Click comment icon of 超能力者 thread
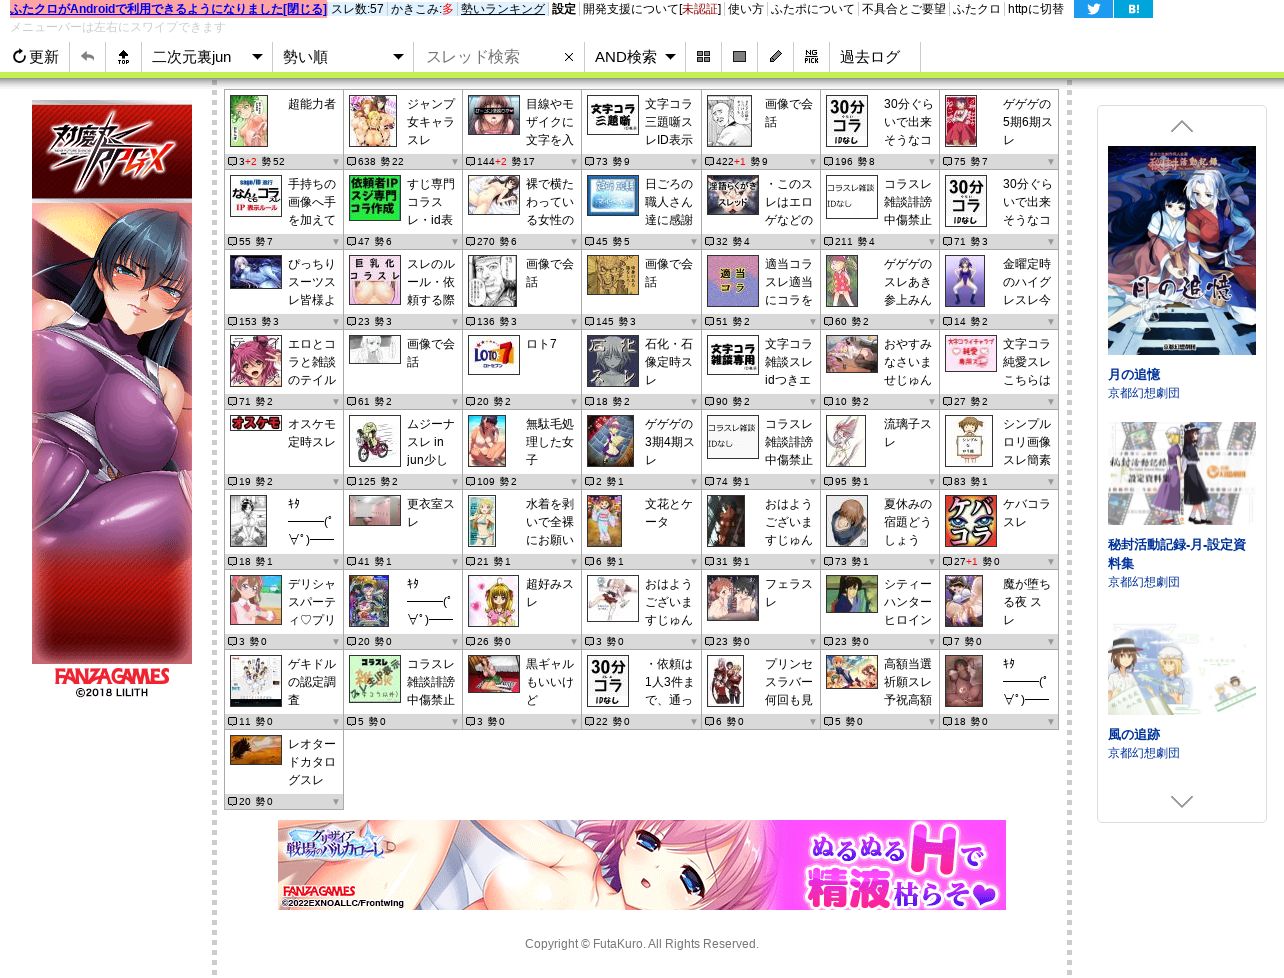 pos(233,162)
